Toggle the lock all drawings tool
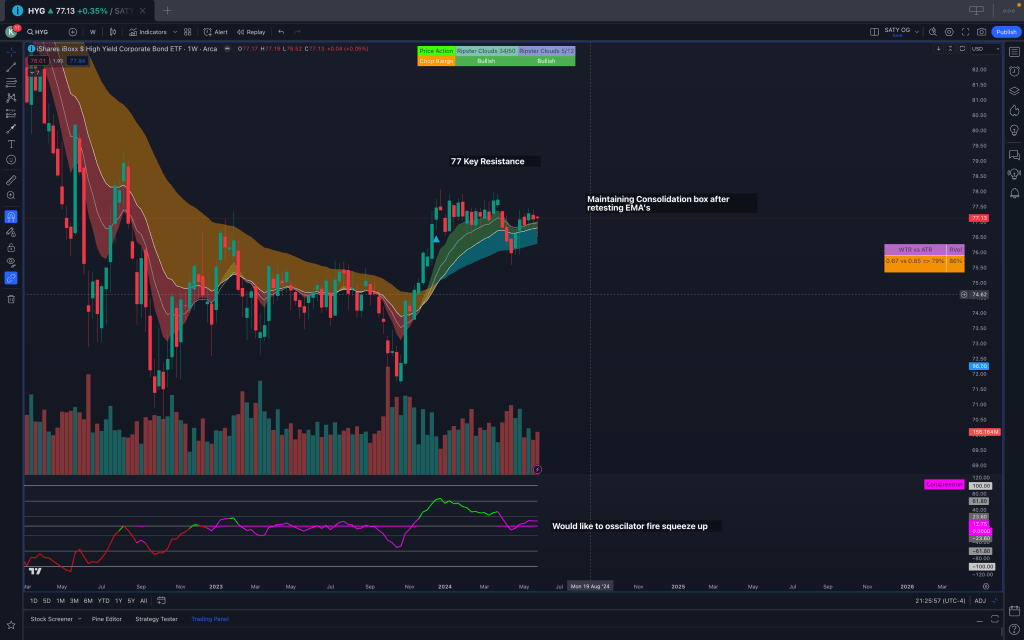Viewport: 1024px width, 640px height. (x=11, y=247)
